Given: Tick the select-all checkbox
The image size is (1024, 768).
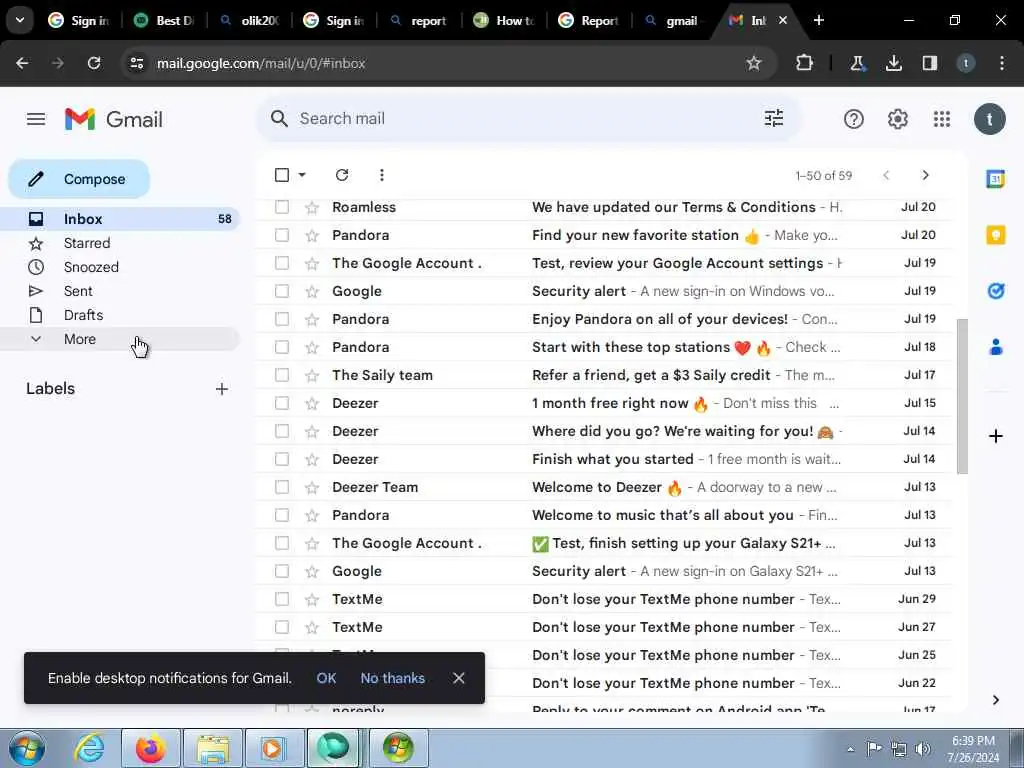Looking at the screenshot, I should tap(282, 175).
